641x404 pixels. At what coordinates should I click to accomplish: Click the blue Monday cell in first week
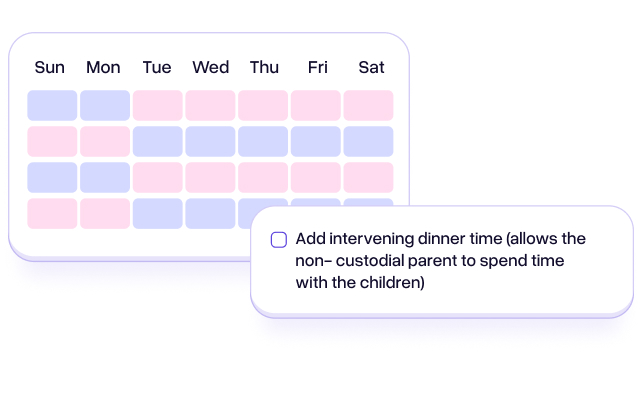(x=105, y=105)
